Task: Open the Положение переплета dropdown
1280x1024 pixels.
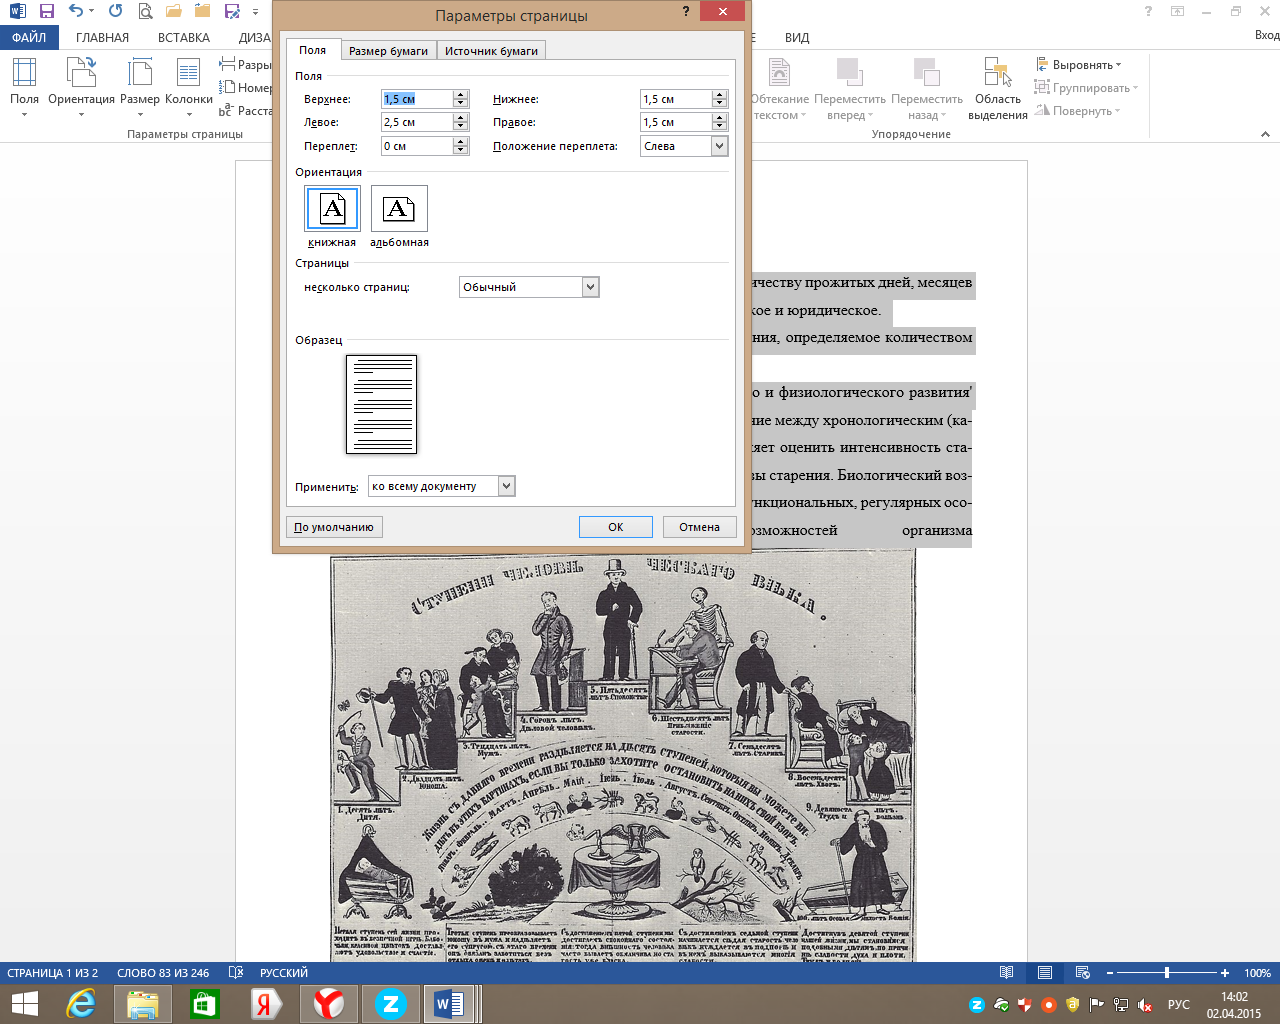Action: pos(719,146)
